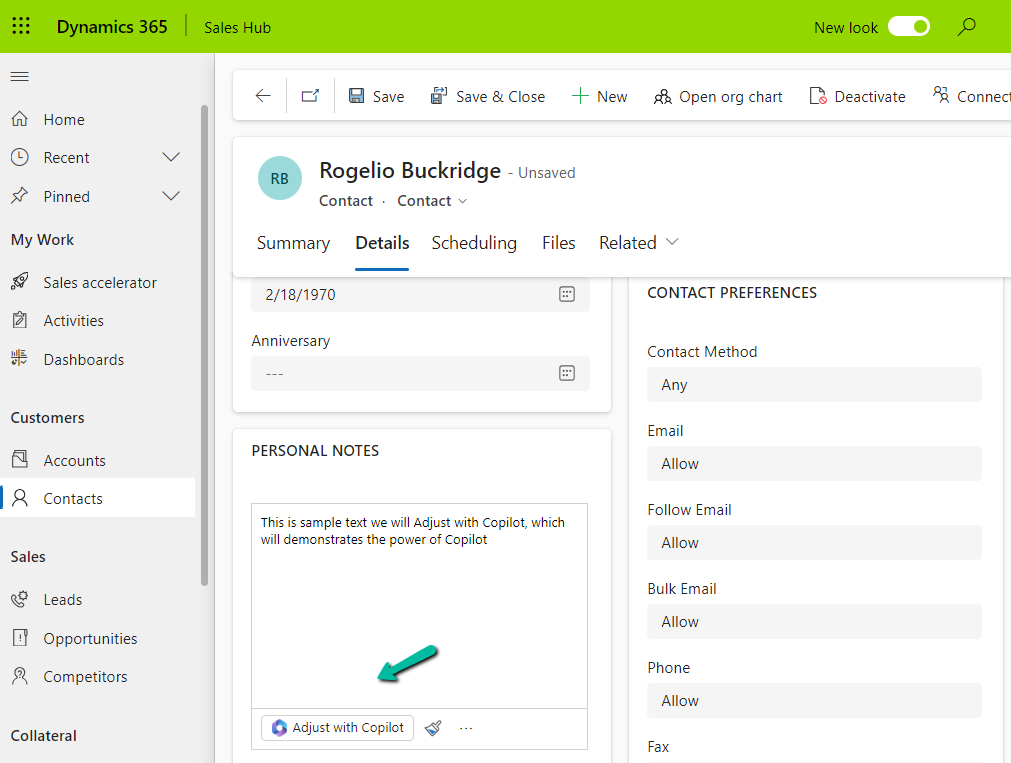The height and width of the screenshot is (763, 1011).
Task: Click the search magnifier icon
Action: [966, 27]
